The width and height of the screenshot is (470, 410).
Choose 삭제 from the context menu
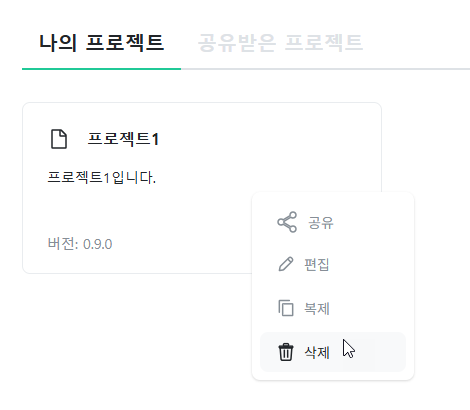tap(317, 352)
